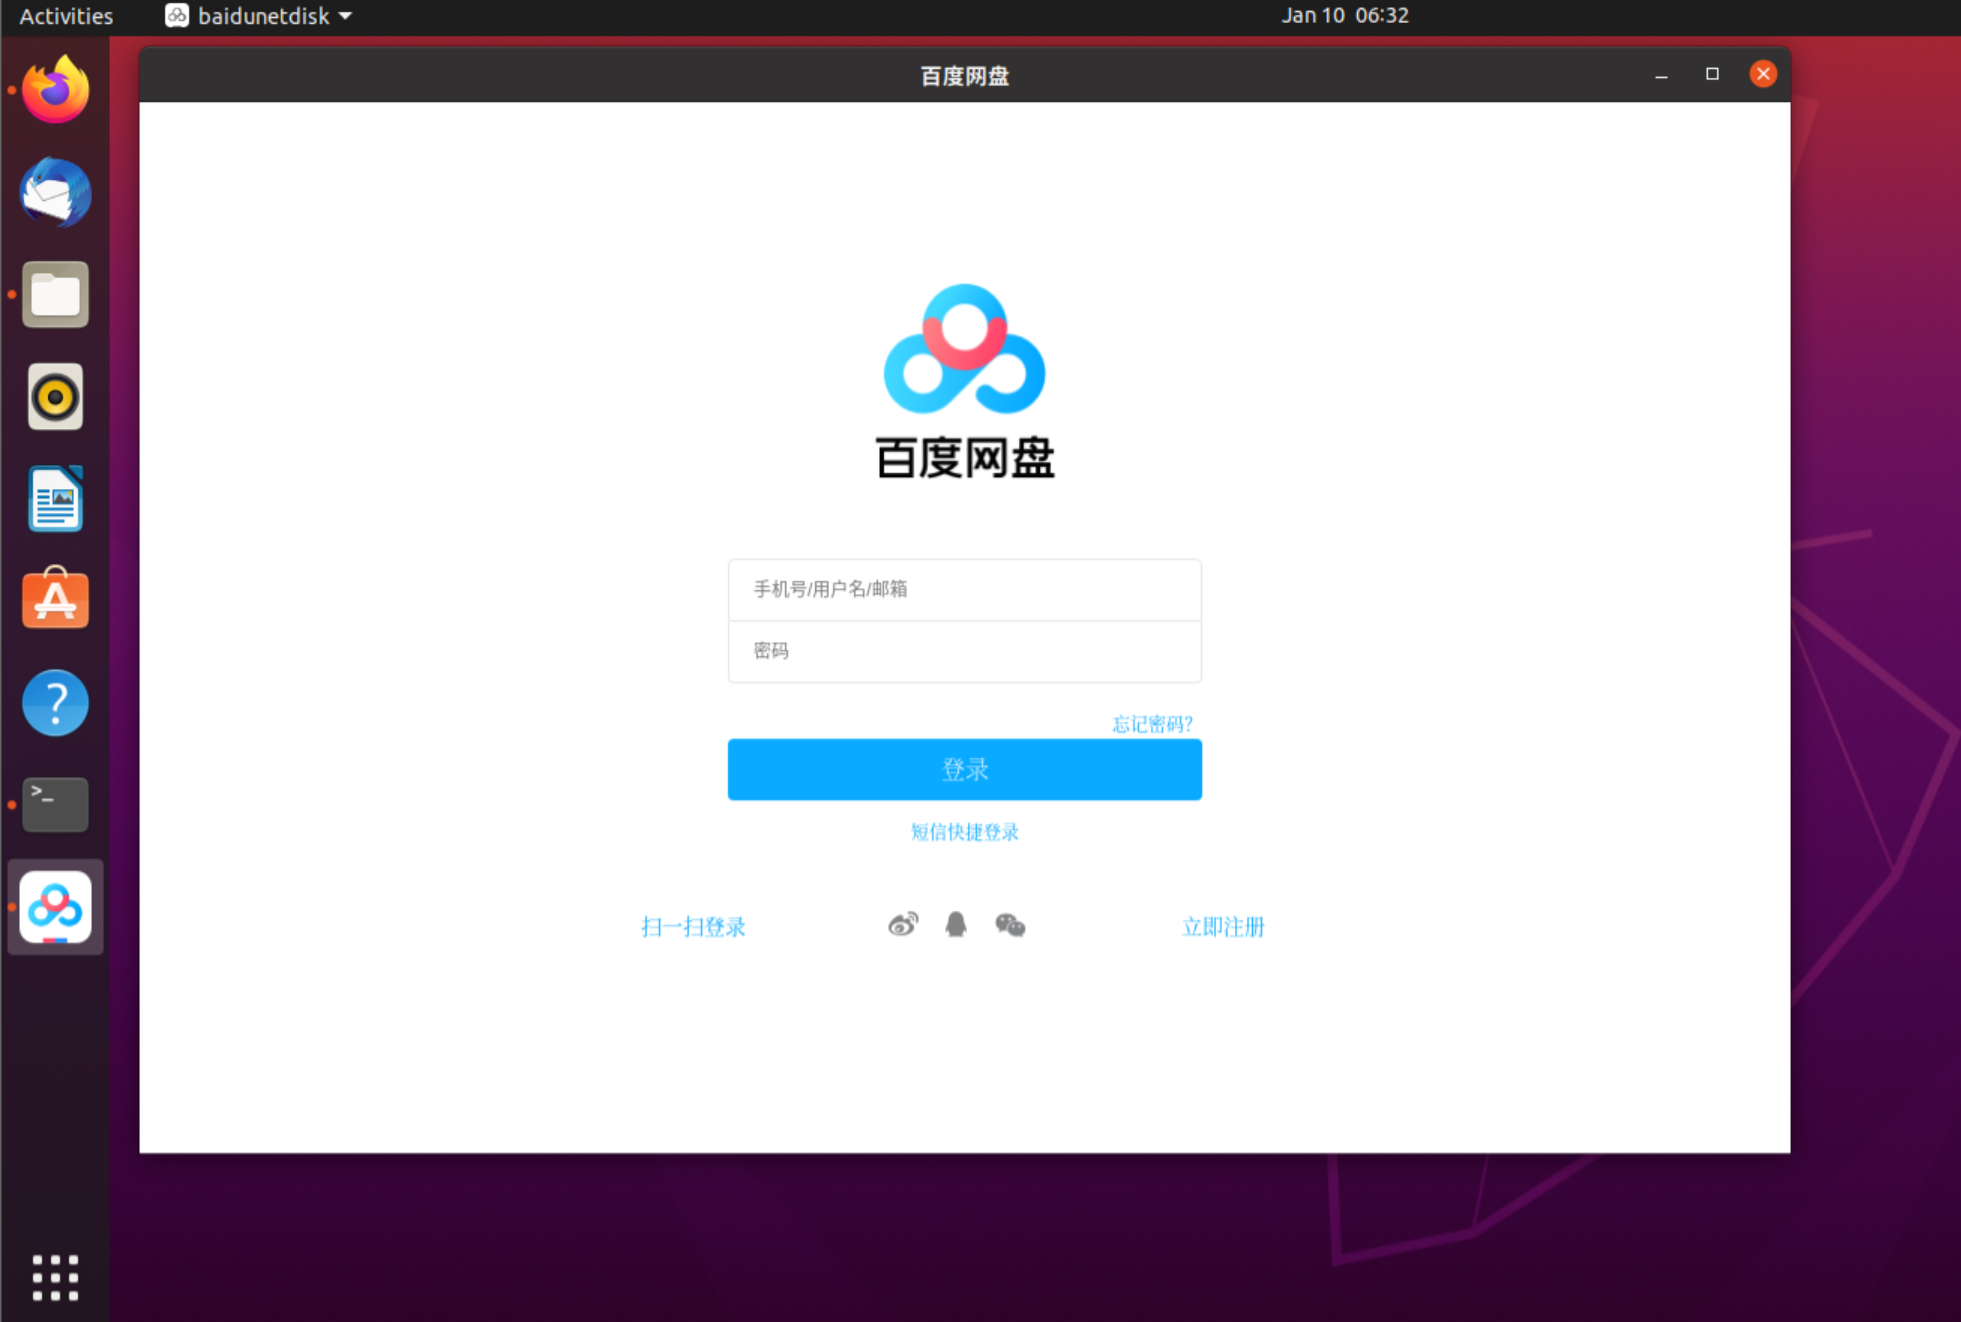Viewport: 1961px width, 1322px height.
Task: Open Thunderbird mail from the dock
Action: coord(56,193)
